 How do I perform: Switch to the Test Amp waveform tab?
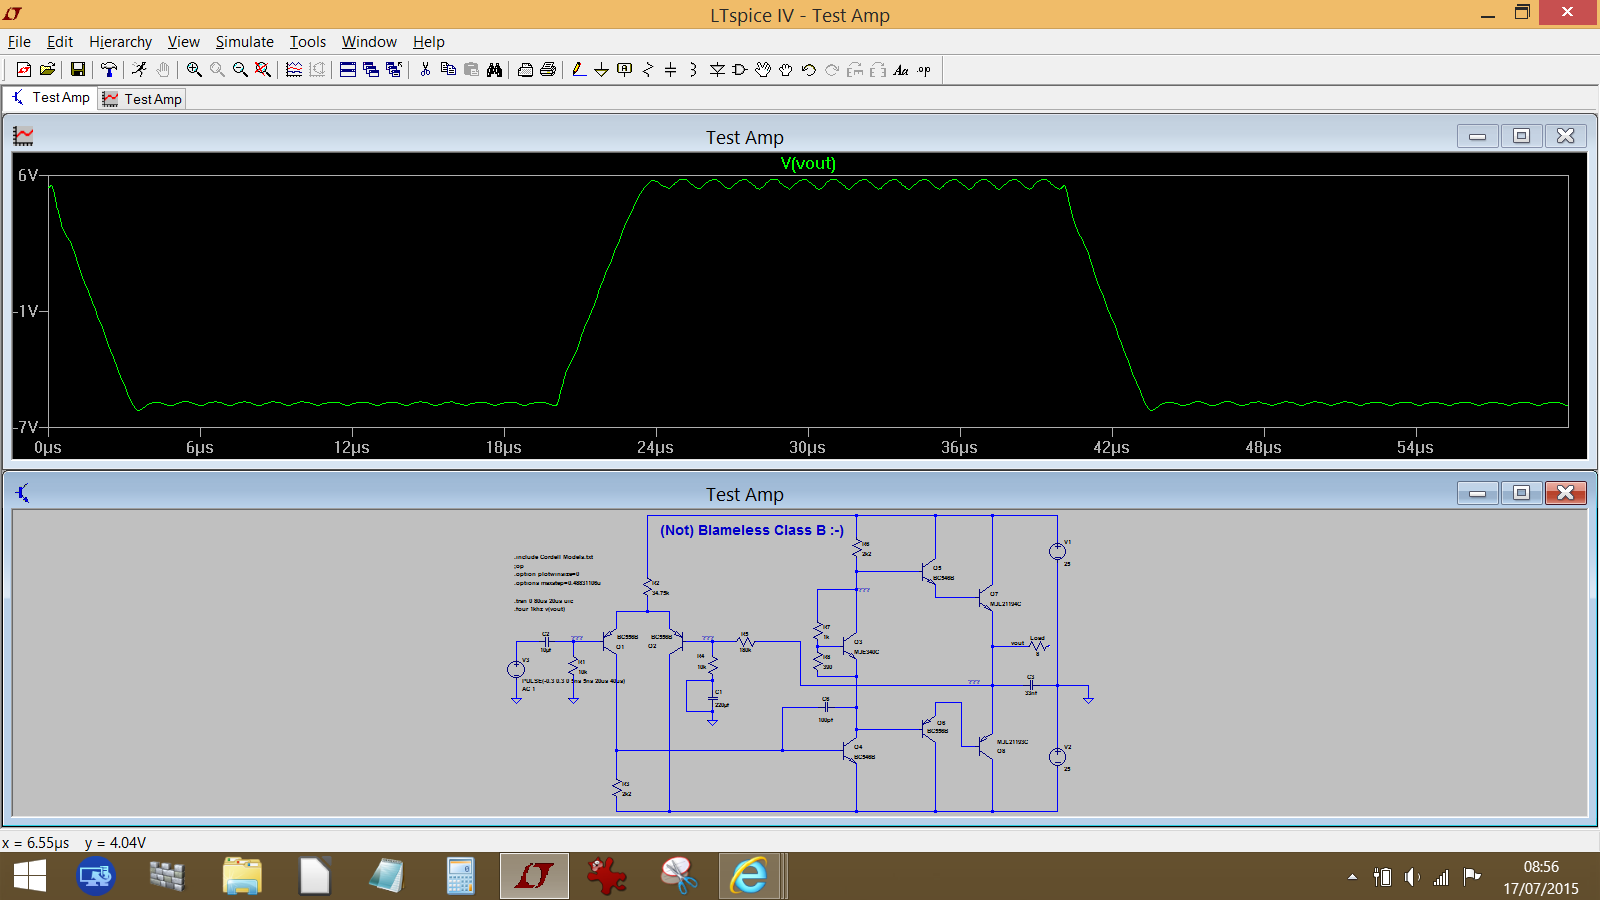[142, 99]
